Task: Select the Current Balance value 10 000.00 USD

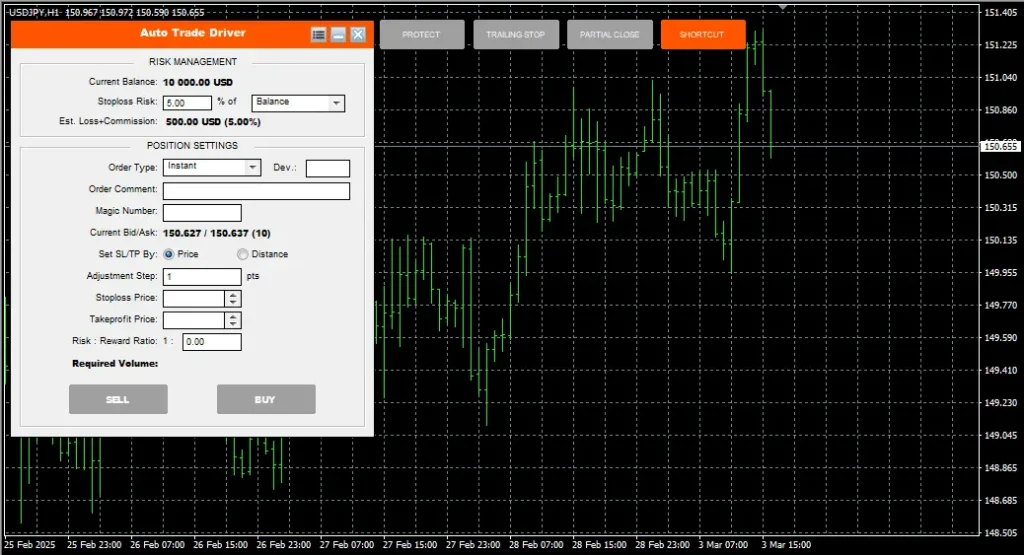Action: (198, 82)
